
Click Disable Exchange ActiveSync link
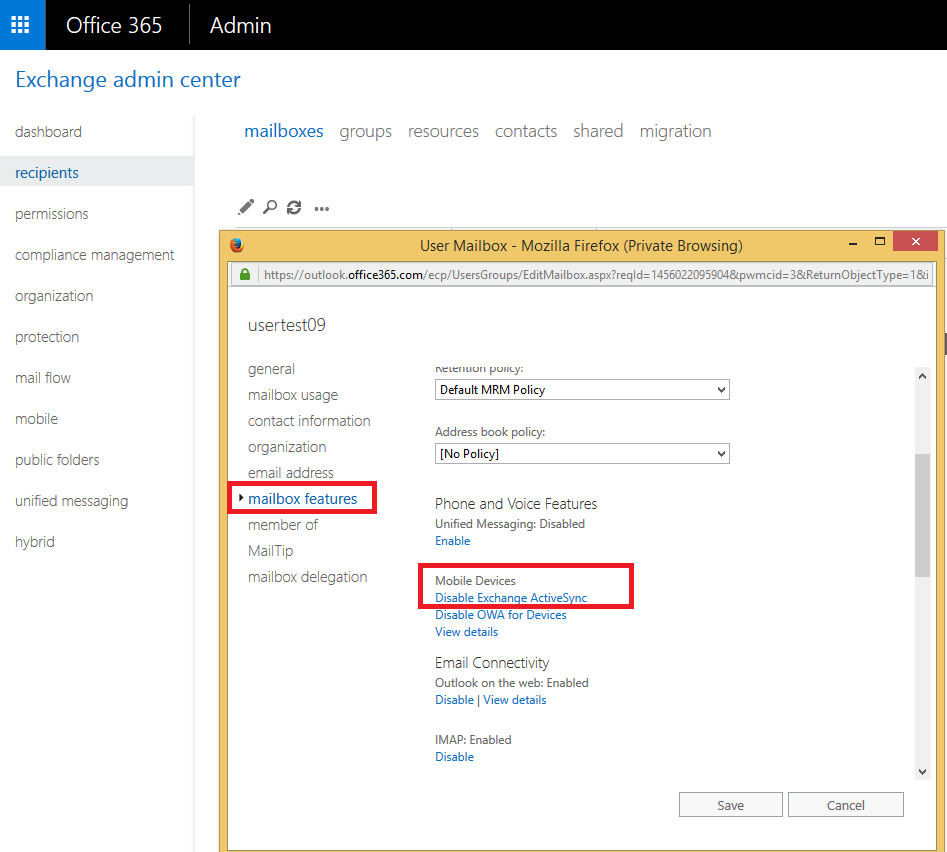tap(511, 598)
